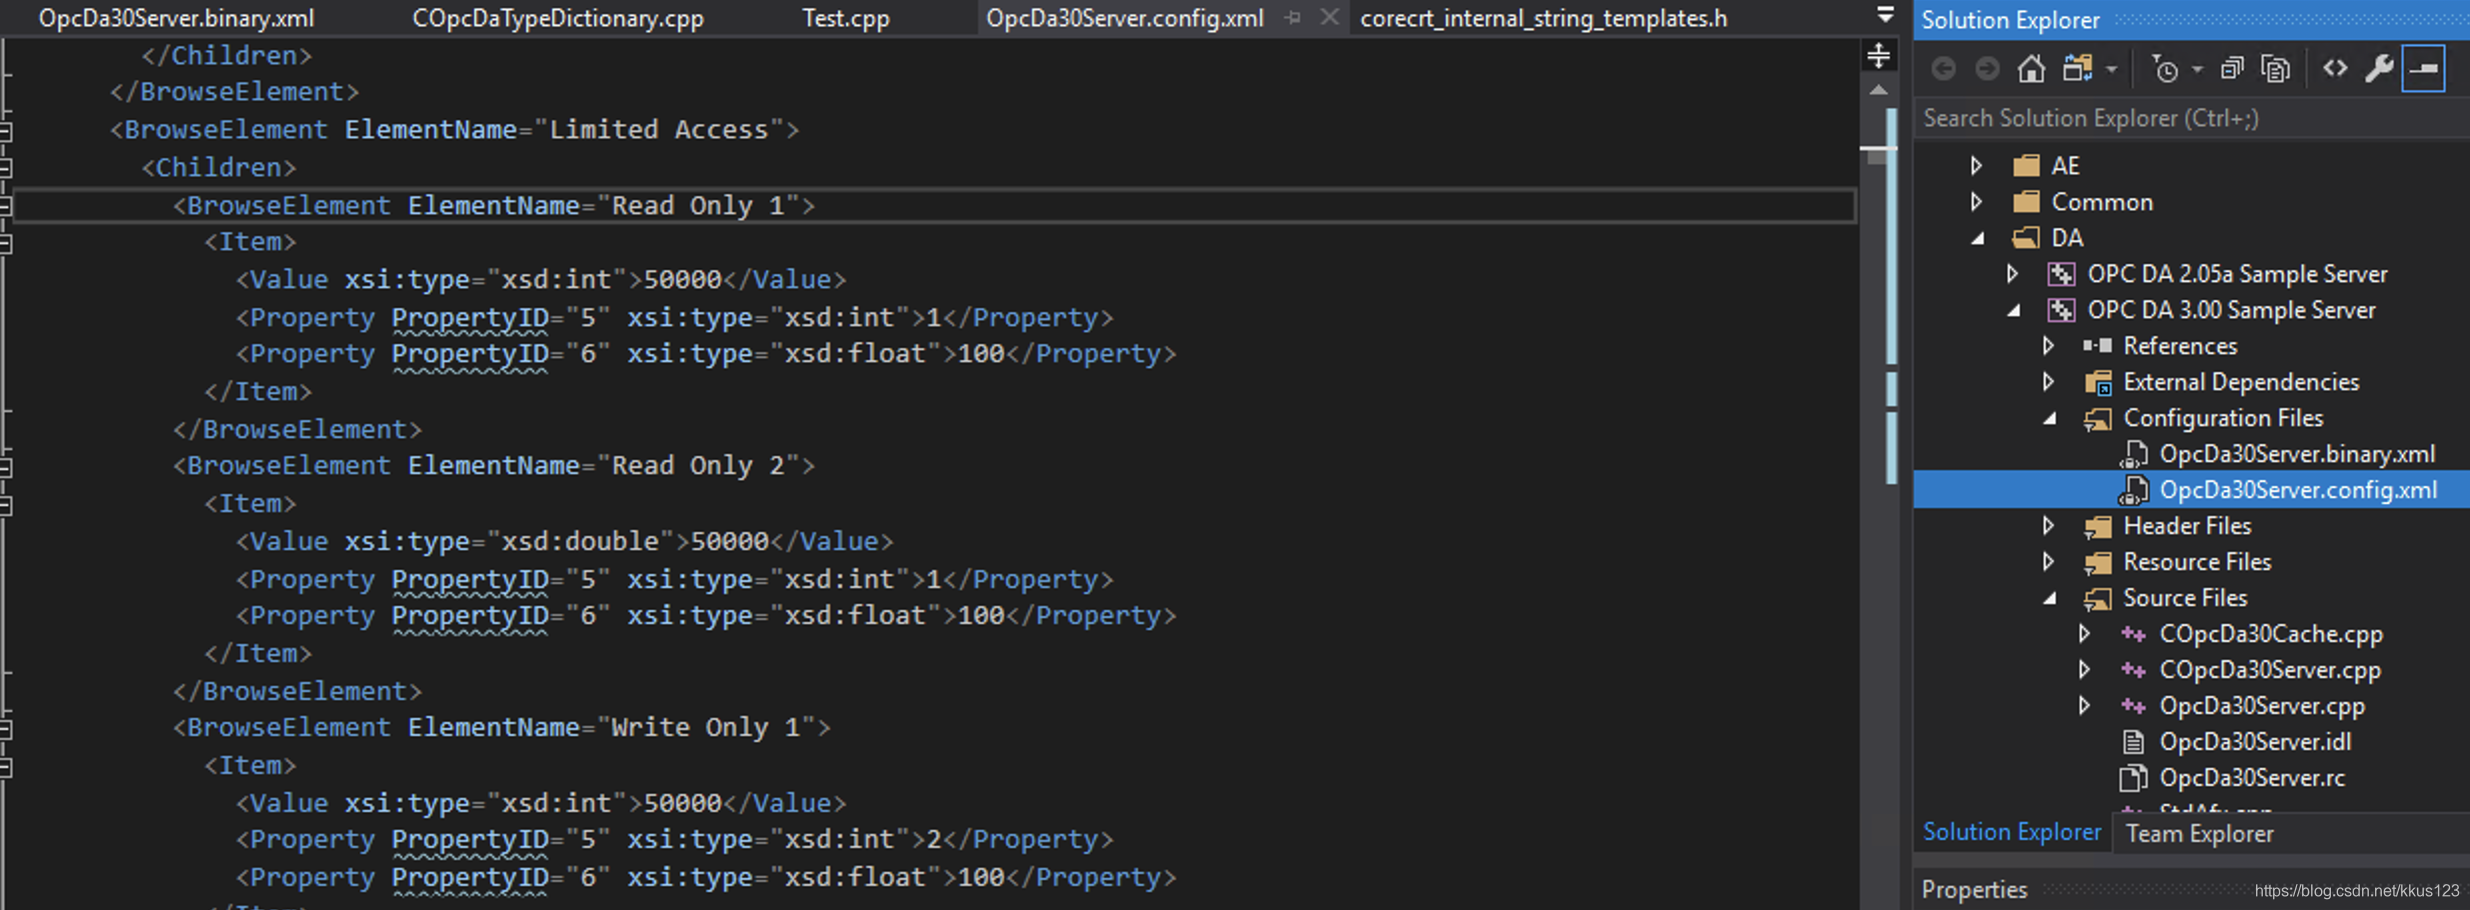Image resolution: width=2470 pixels, height=910 pixels.
Task: Expand the AE folder node
Action: (x=1976, y=165)
